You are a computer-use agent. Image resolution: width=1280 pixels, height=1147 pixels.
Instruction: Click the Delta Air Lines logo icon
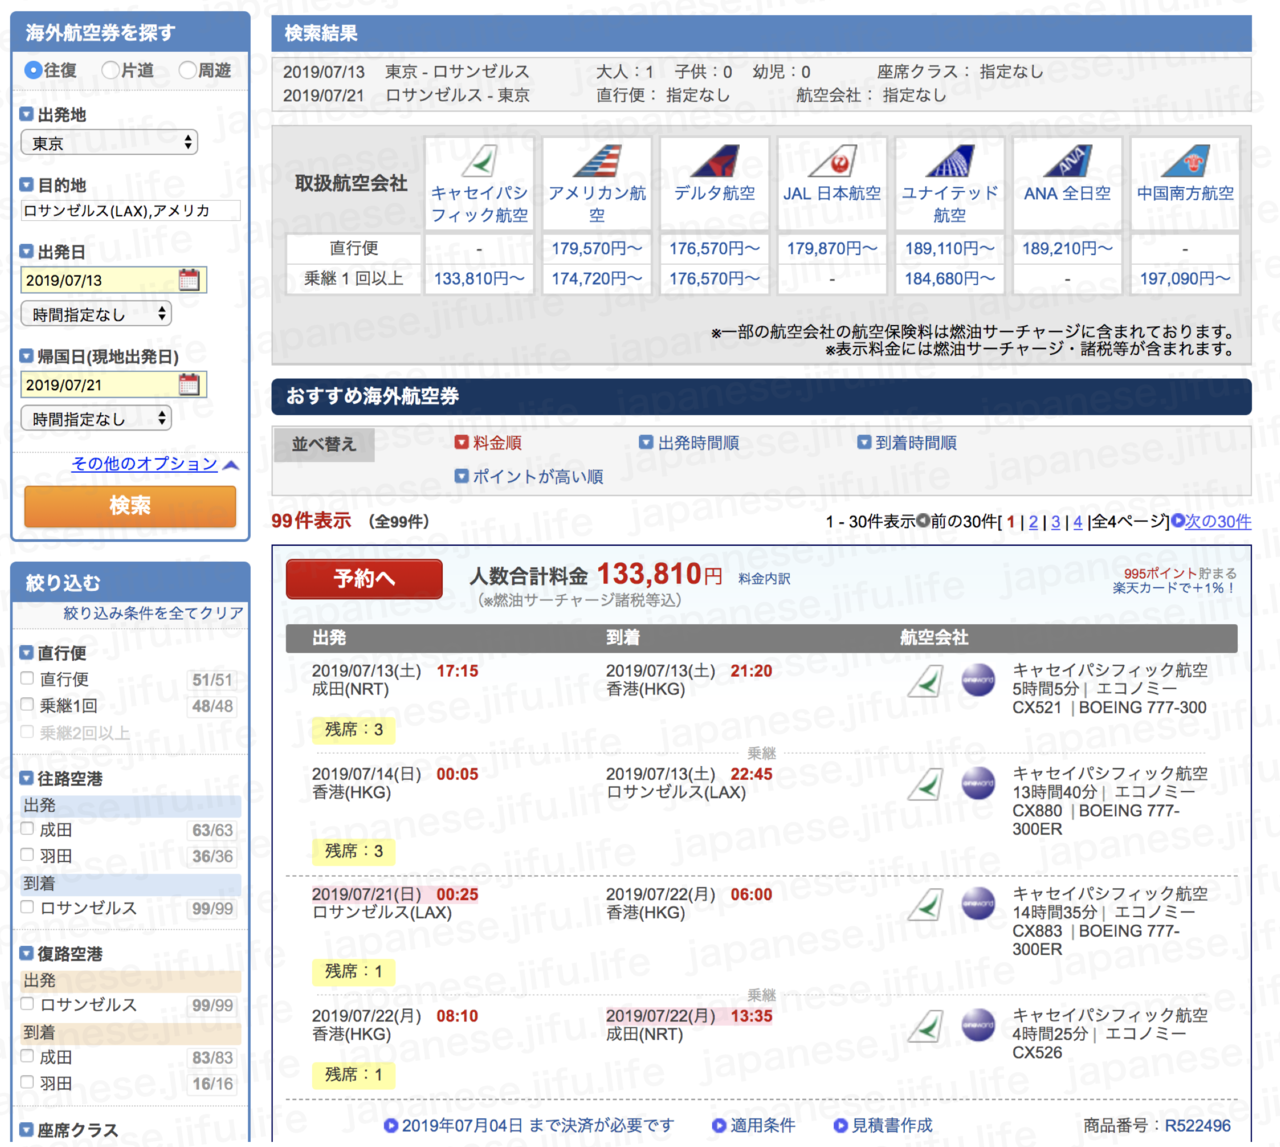coord(715,160)
